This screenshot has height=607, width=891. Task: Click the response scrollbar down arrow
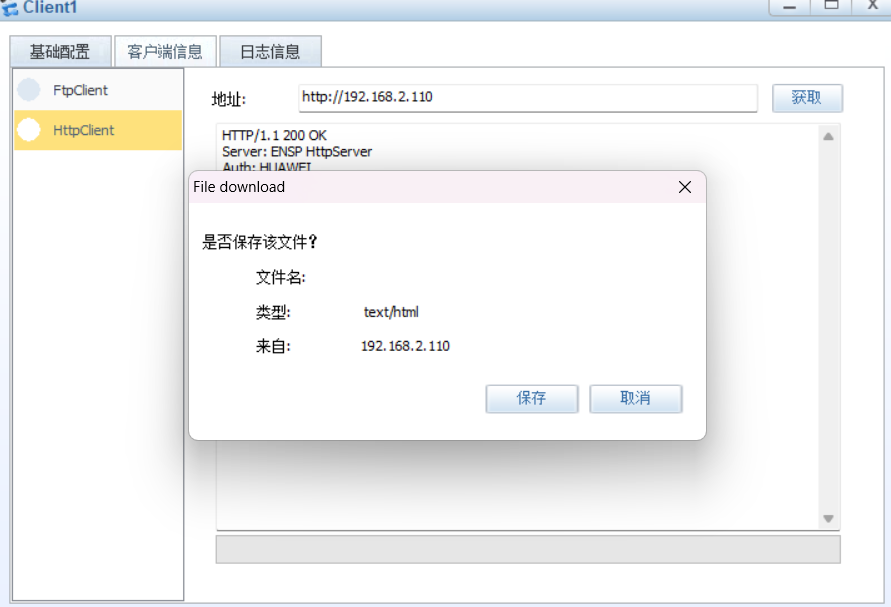pos(828,518)
